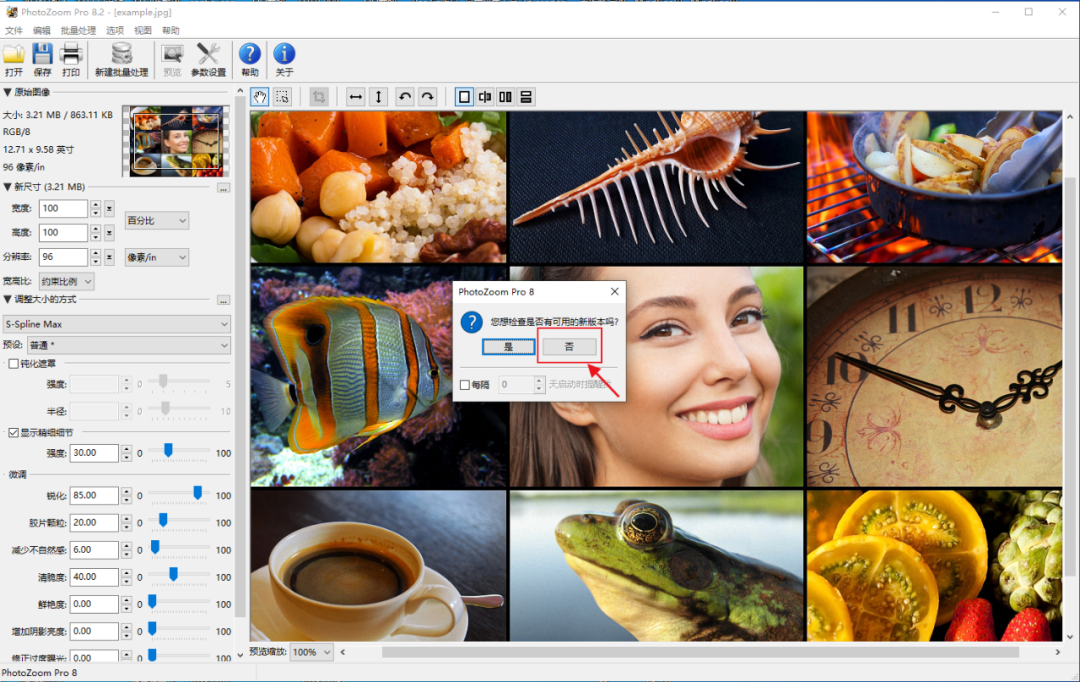The image size is (1080, 682).
Task: Click the 清脆度 slider handle
Action: (174, 575)
